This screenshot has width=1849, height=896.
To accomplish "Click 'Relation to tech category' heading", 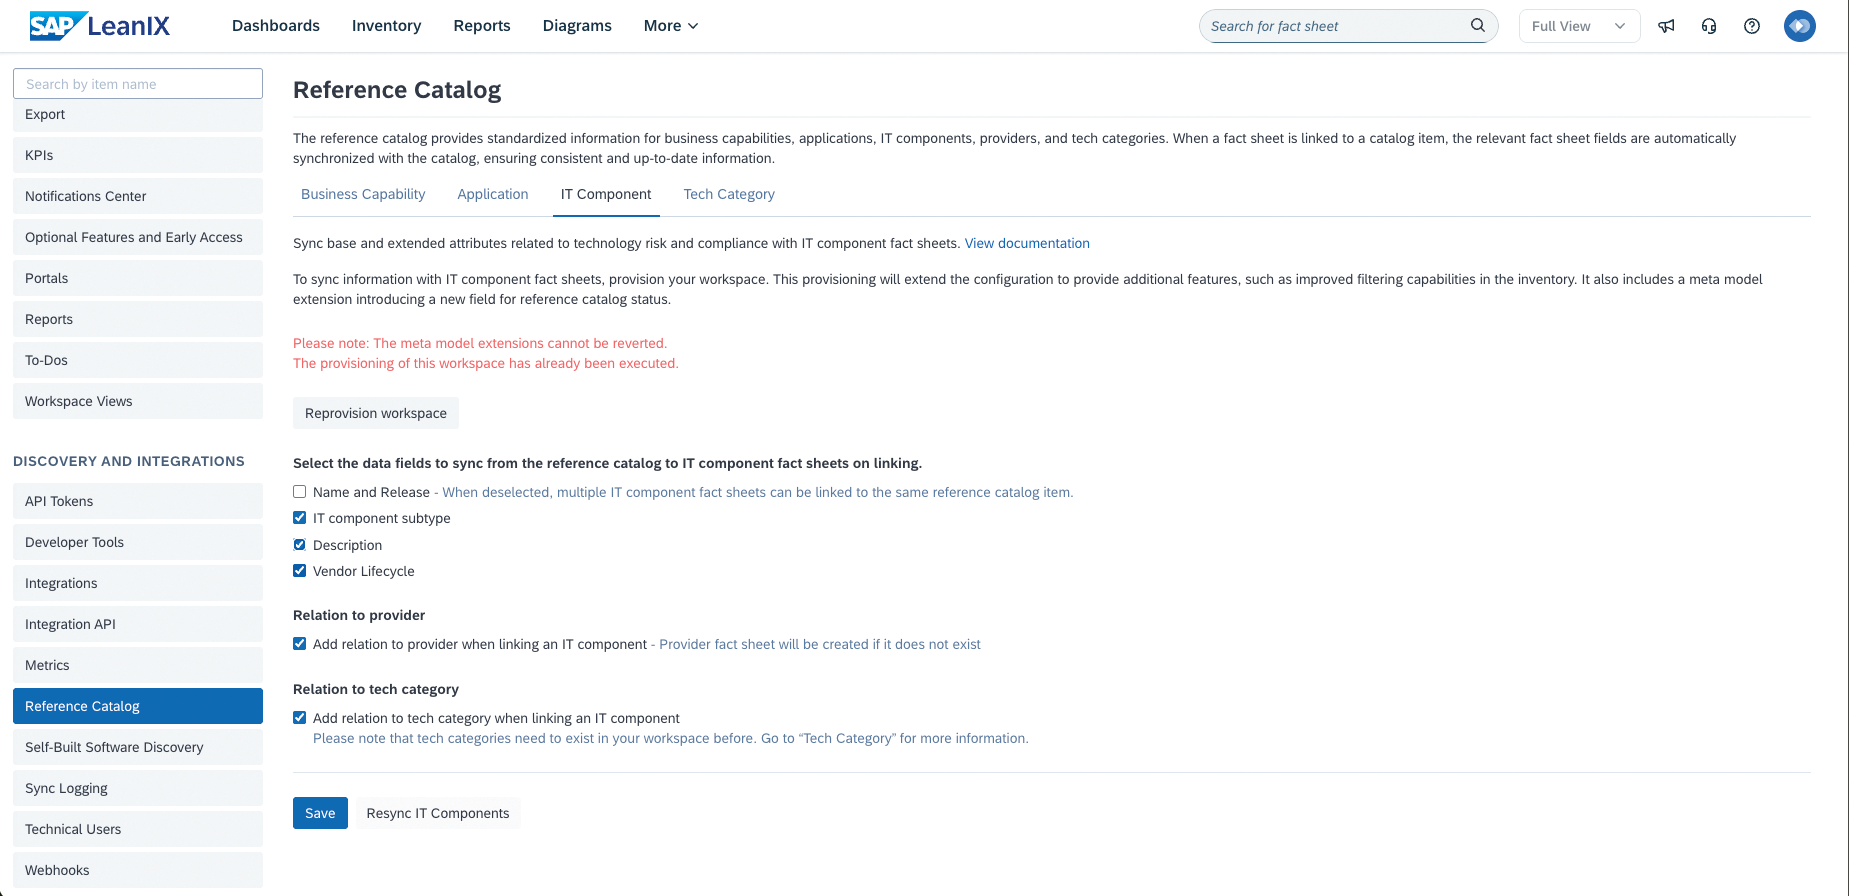I will point(376,689).
